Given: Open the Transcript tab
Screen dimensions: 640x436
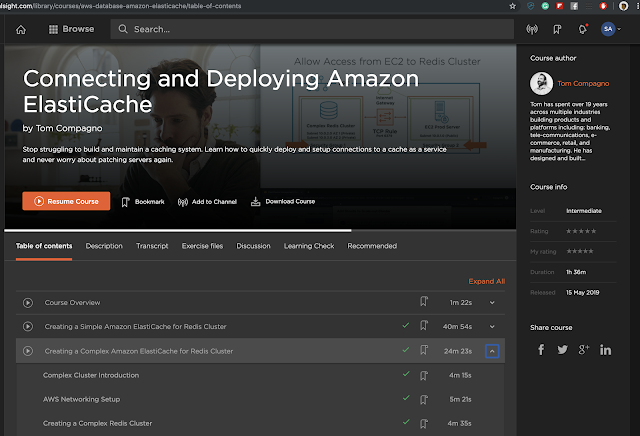Looking at the screenshot, I should click(x=152, y=246).
